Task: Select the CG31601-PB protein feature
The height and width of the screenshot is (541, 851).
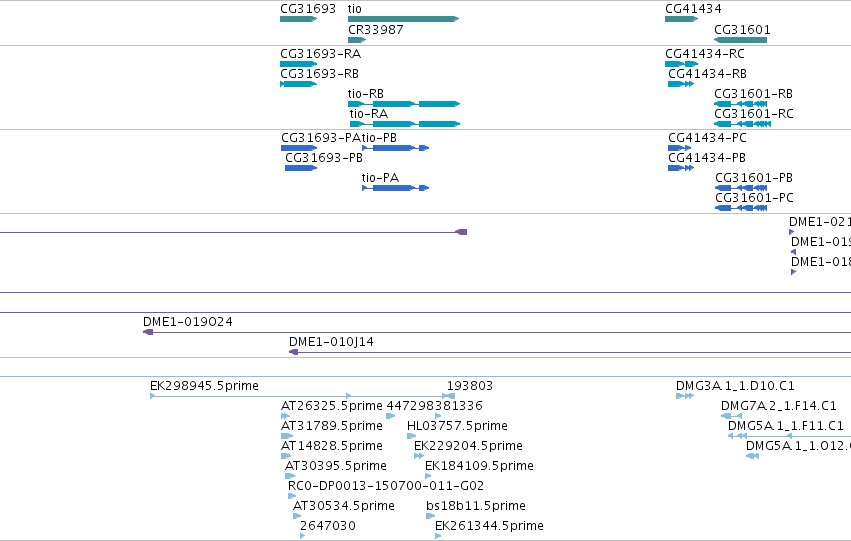Action: coord(741,188)
